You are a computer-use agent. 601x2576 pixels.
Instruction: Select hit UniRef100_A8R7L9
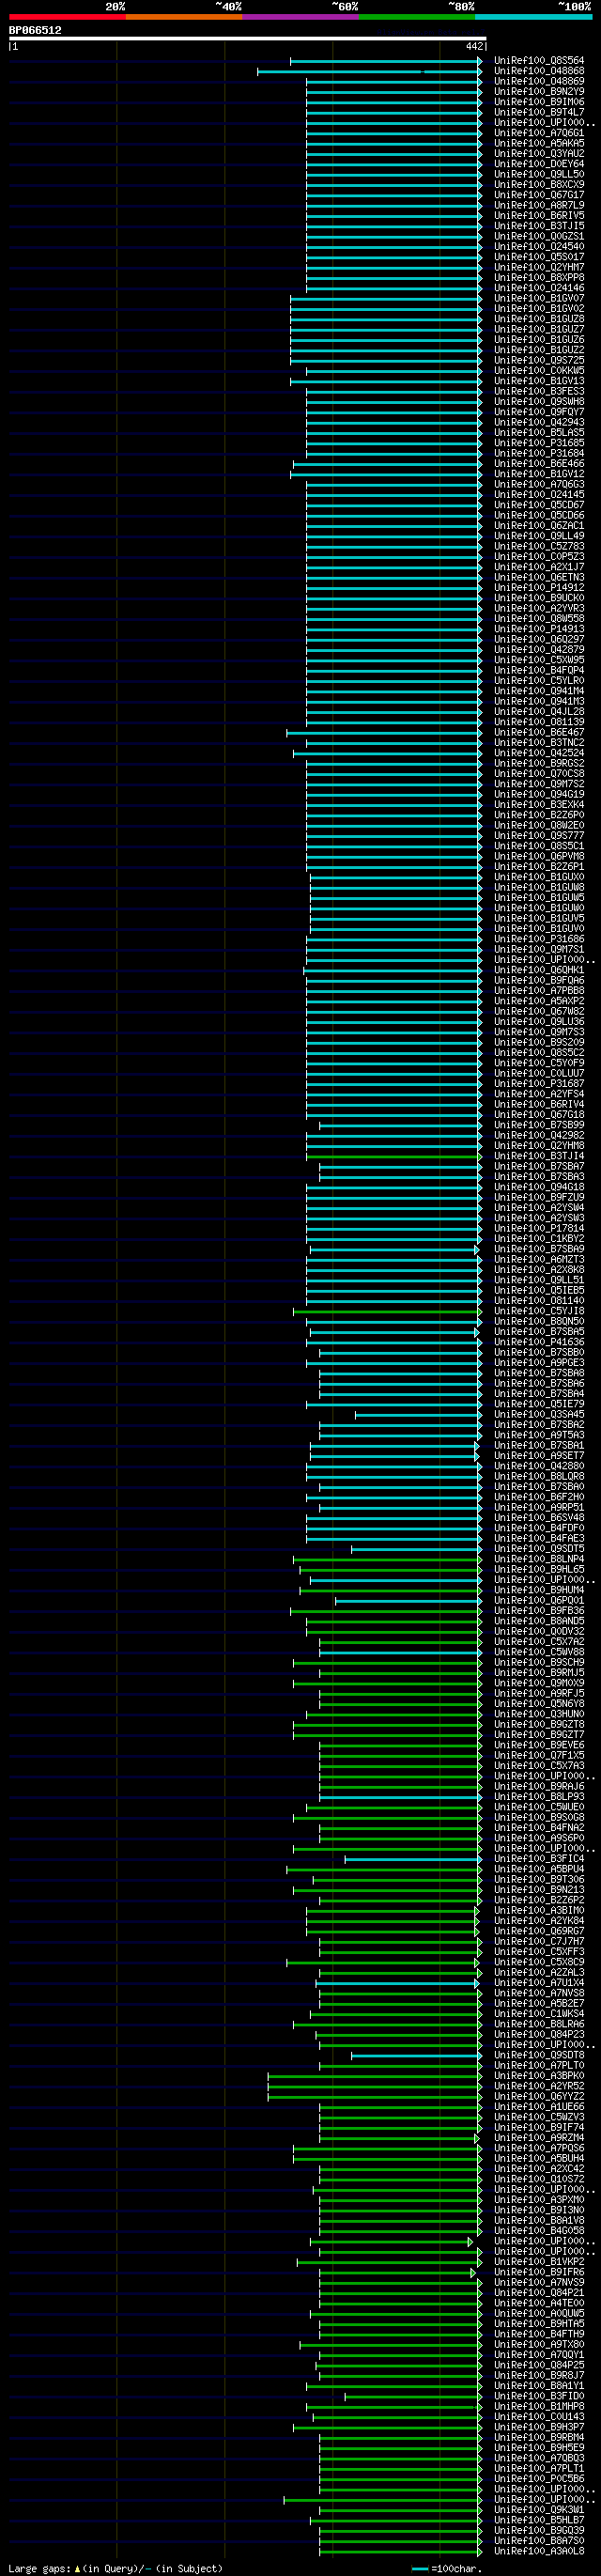[539, 206]
